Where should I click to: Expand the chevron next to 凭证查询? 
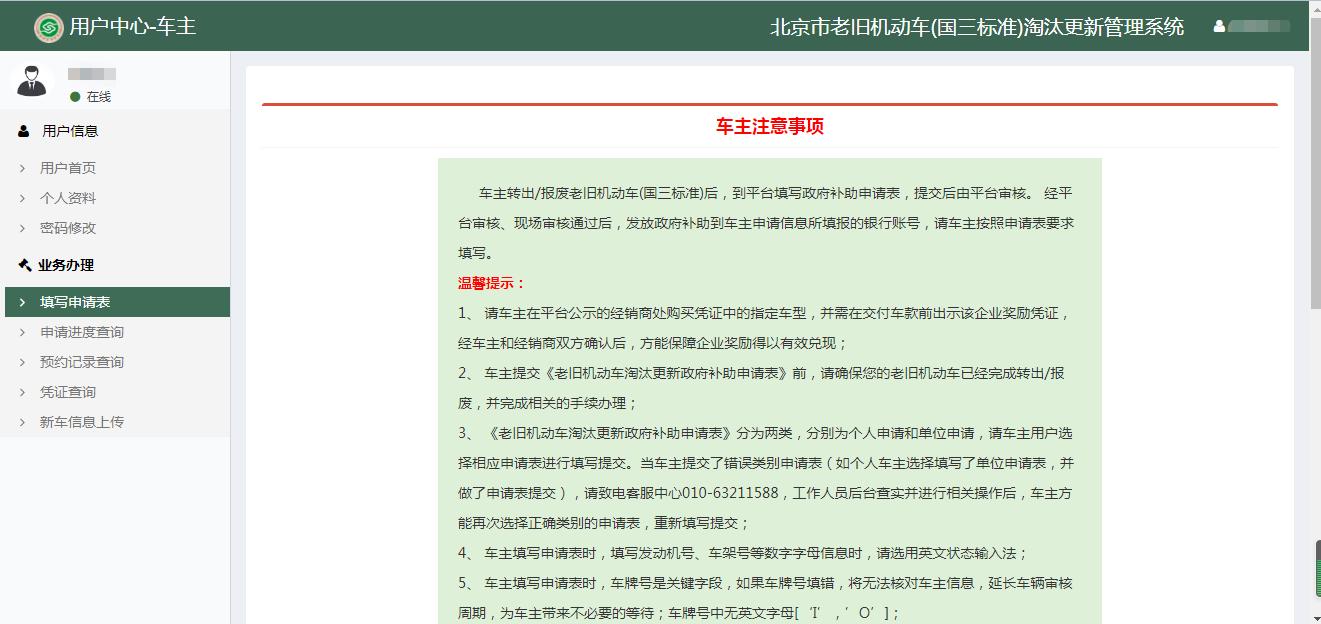click(x=21, y=392)
